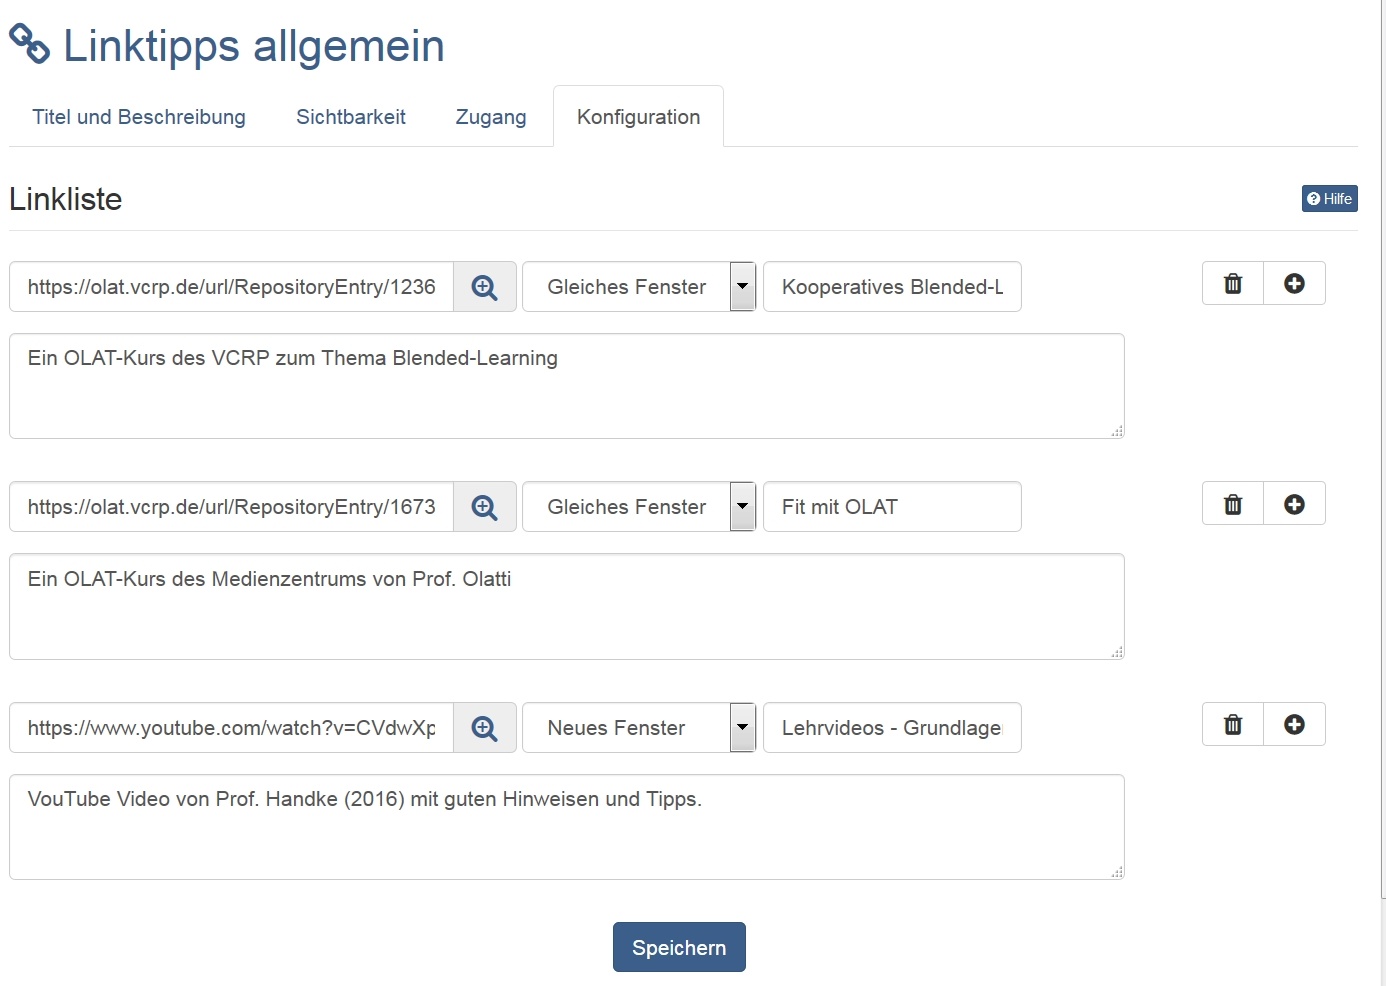Image resolution: width=1386 pixels, height=986 pixels.
Task: Delete the Fit mit OLAT link
Action: tap(1233, 504)
